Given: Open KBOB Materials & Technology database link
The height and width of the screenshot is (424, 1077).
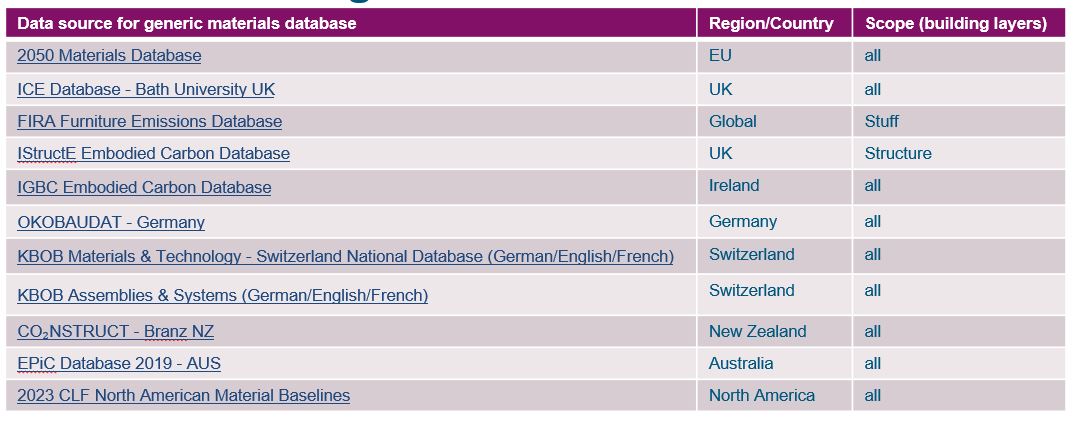Looking at the screenshot, I should point(345,256).
